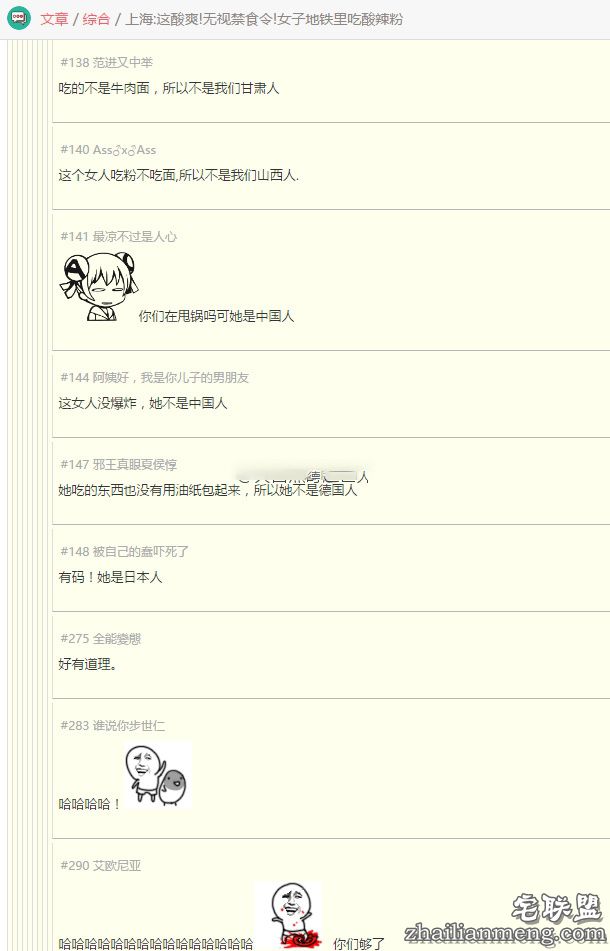Click username 艾欧尼亚 on comment #290

pos(116,865)
